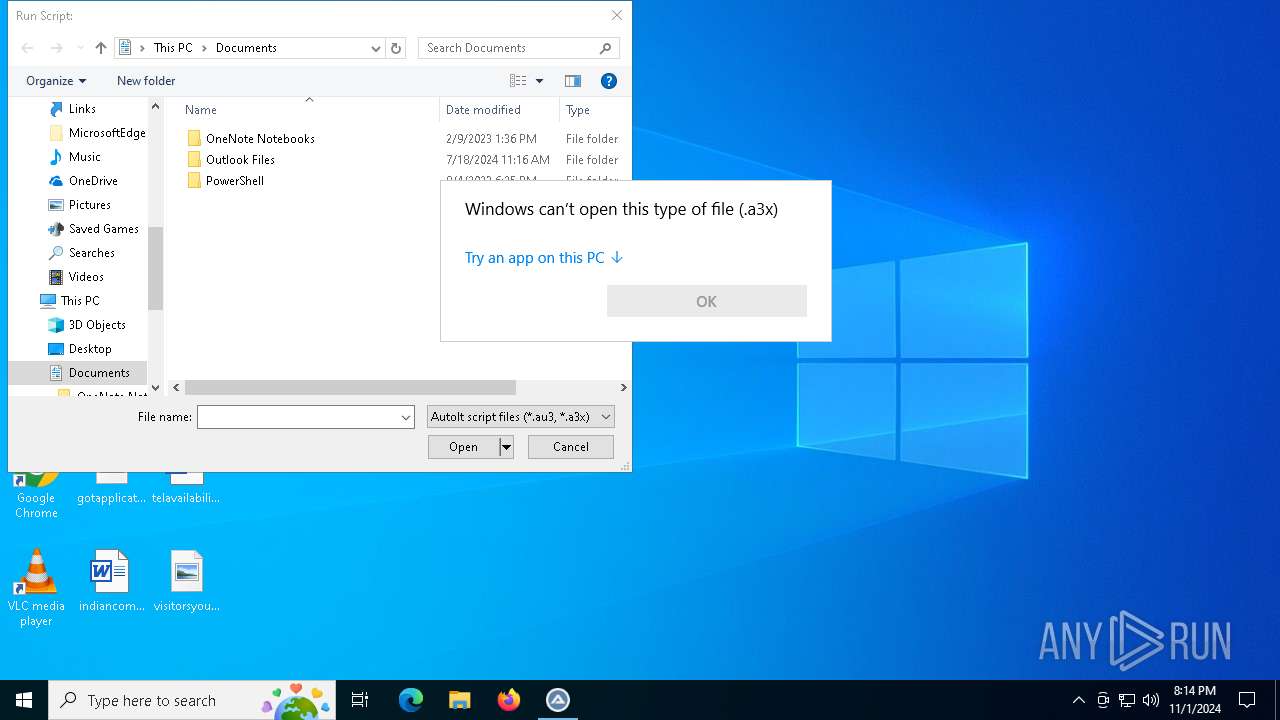1280x720 pixels.
Task: Cancel the Run Script dialog
Action: [571, 447]
